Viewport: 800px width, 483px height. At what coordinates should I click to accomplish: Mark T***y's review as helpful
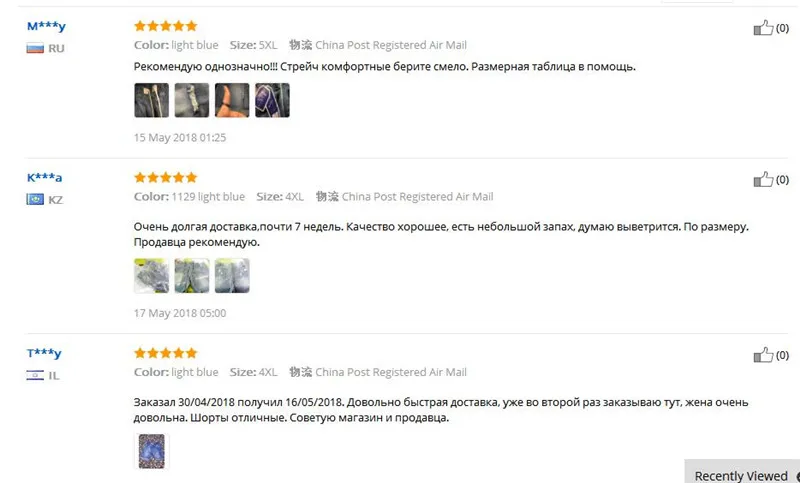pos(763,354)
